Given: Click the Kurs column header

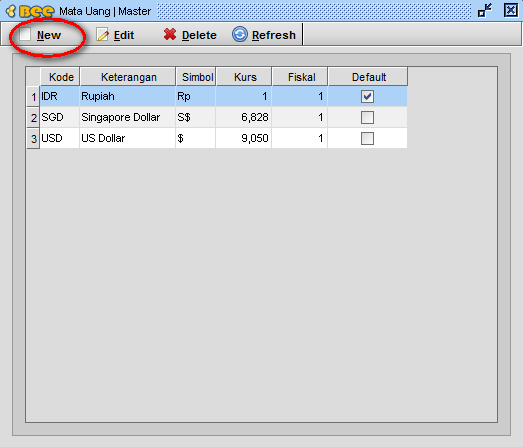Looking at the screenshot, I should [x=244, y=77].
